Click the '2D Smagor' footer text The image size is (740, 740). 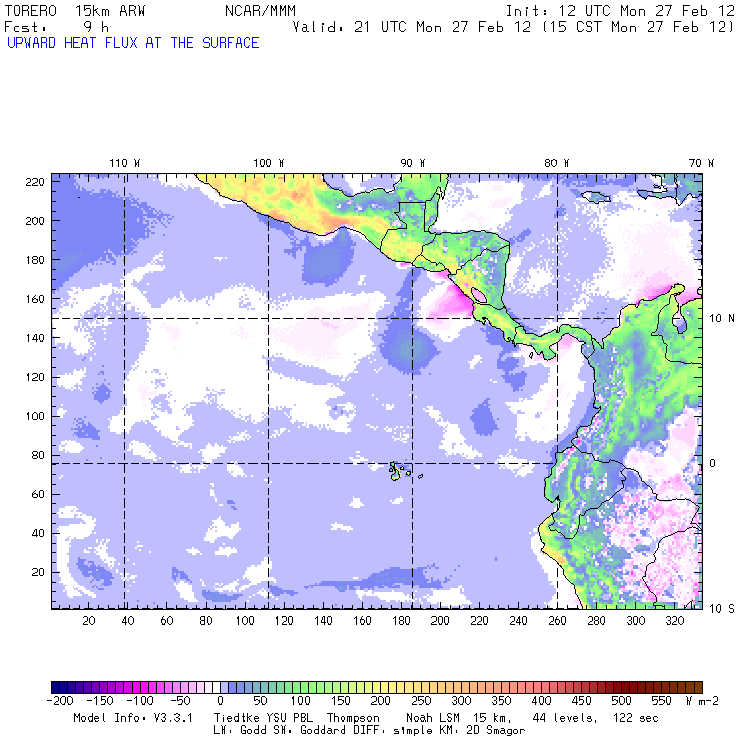tap(496, 731)
